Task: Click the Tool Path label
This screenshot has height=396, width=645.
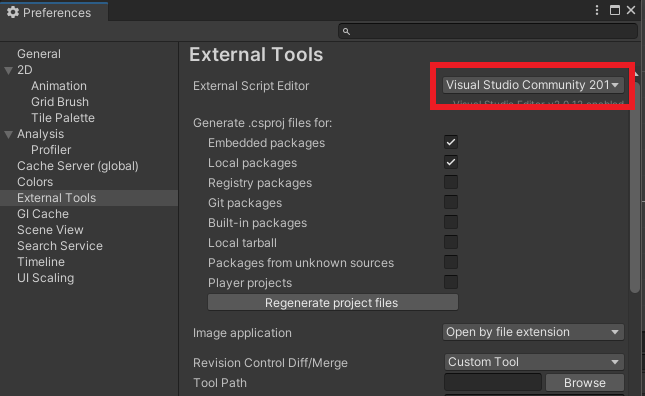Action: pos(220,383)
